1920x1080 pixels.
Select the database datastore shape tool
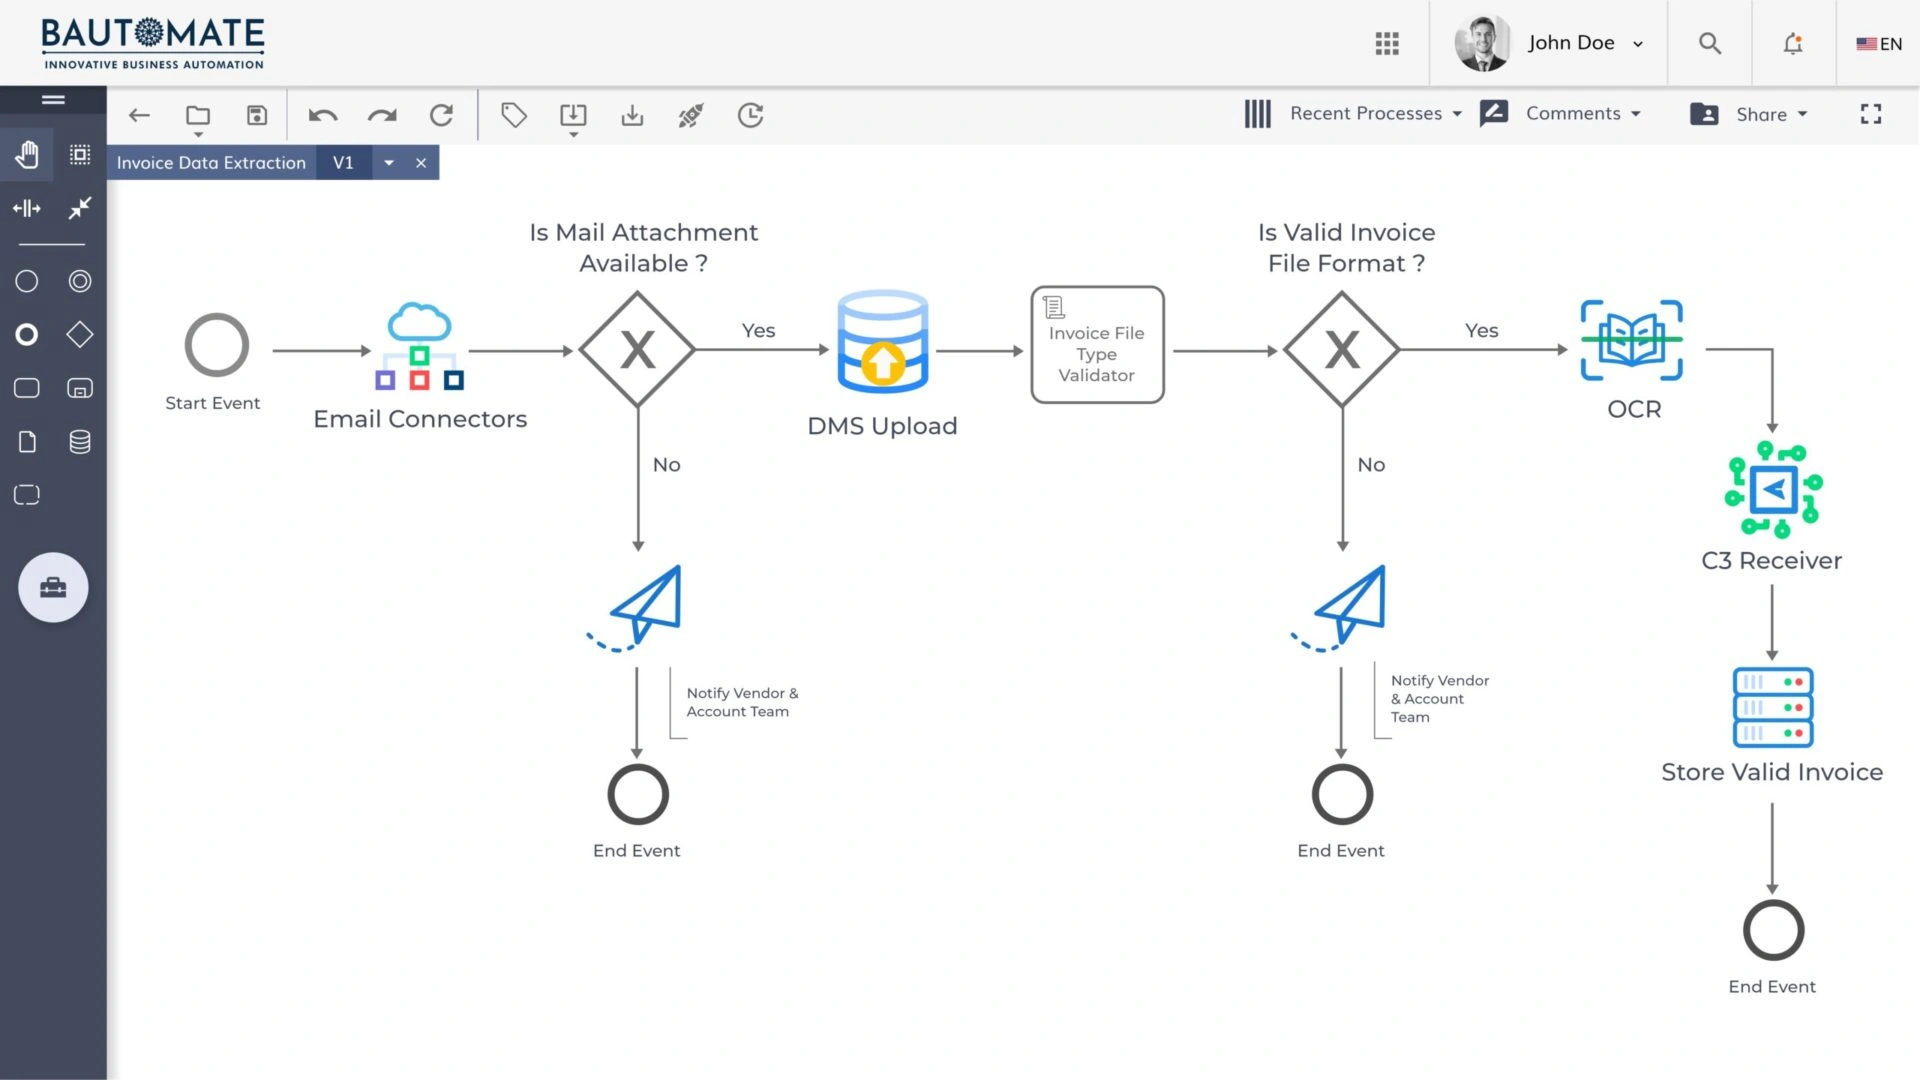coord(80,441)
